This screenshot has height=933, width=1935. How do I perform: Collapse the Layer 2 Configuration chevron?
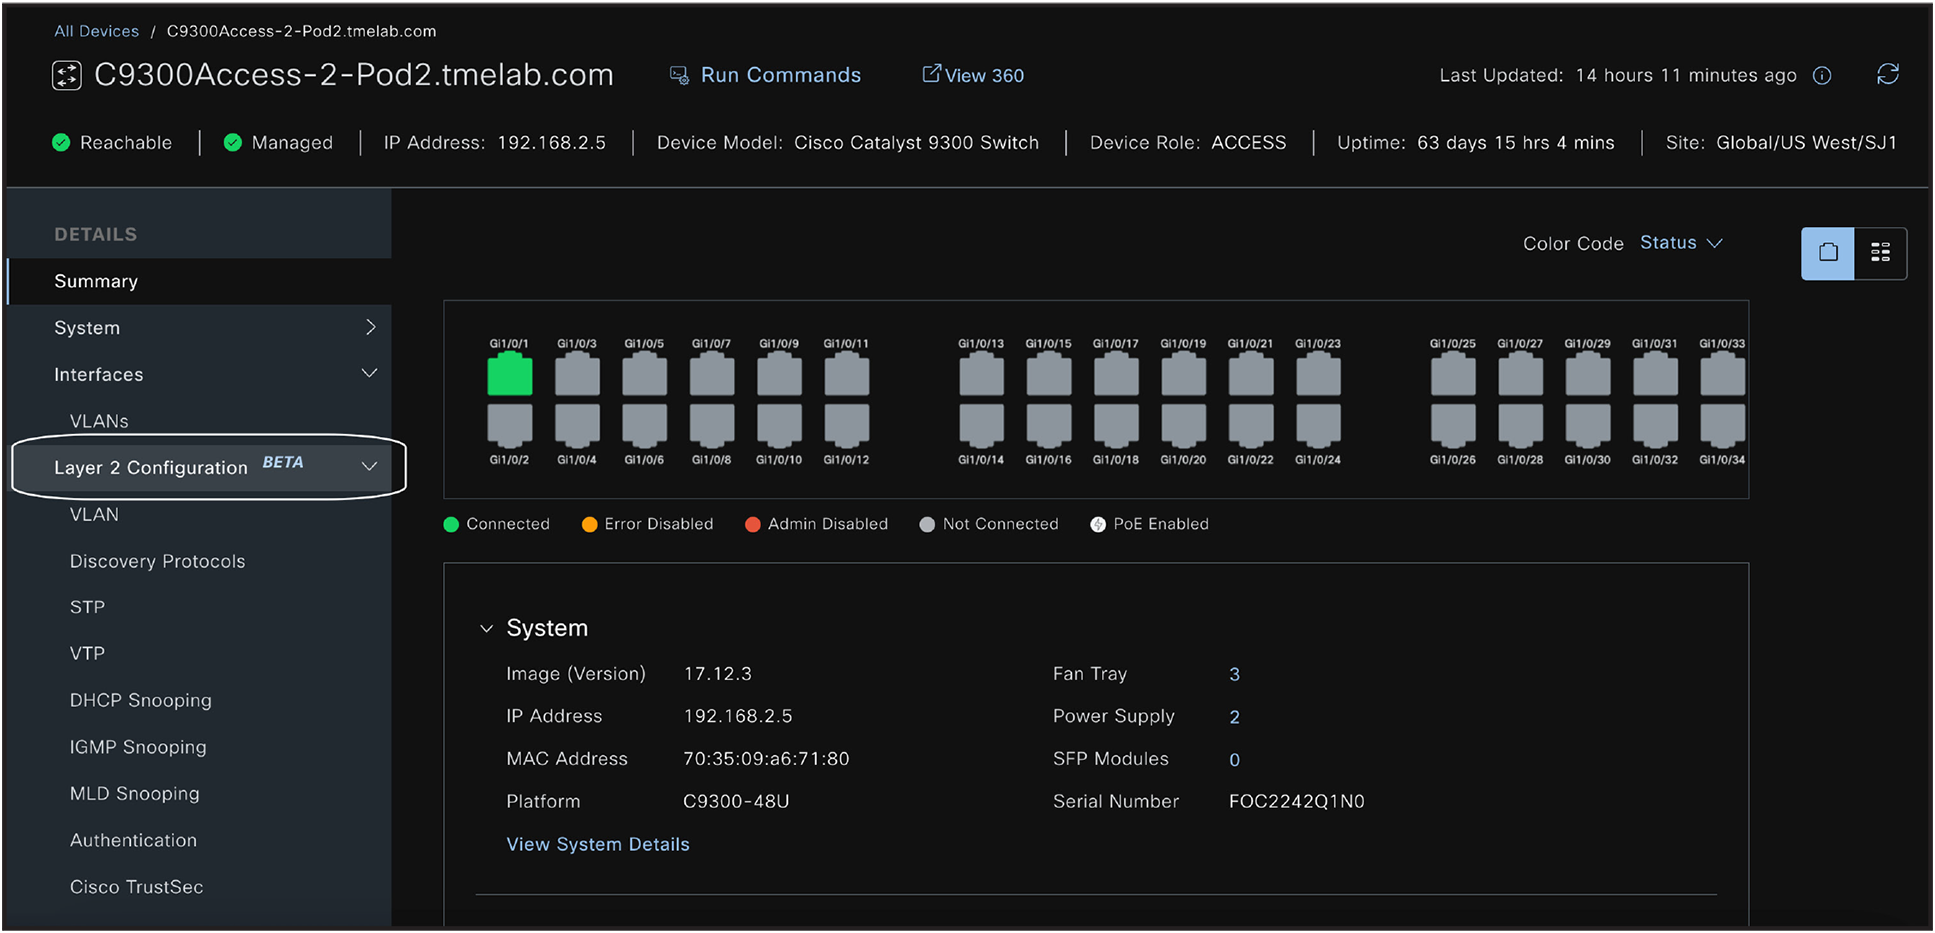[x=369, y=466]
